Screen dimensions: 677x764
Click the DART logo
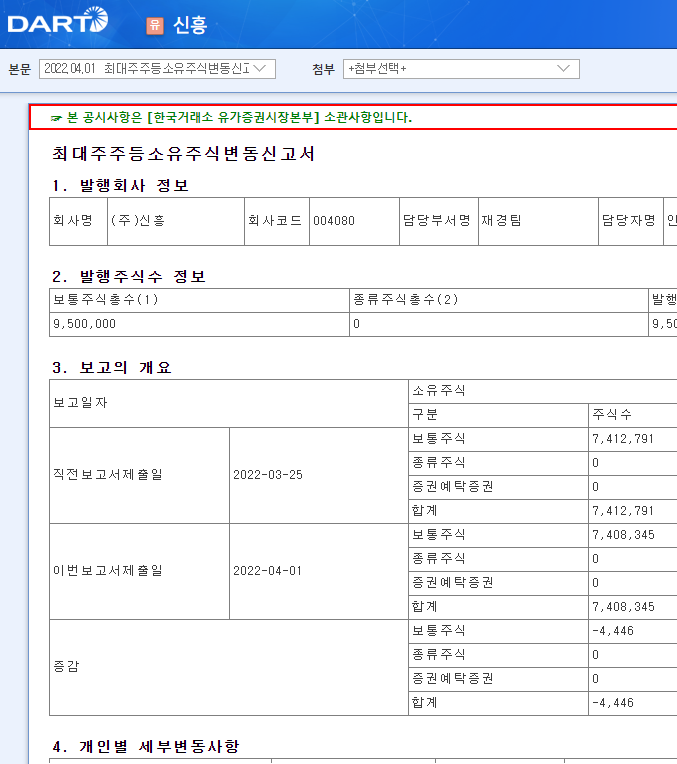[58, 20]
